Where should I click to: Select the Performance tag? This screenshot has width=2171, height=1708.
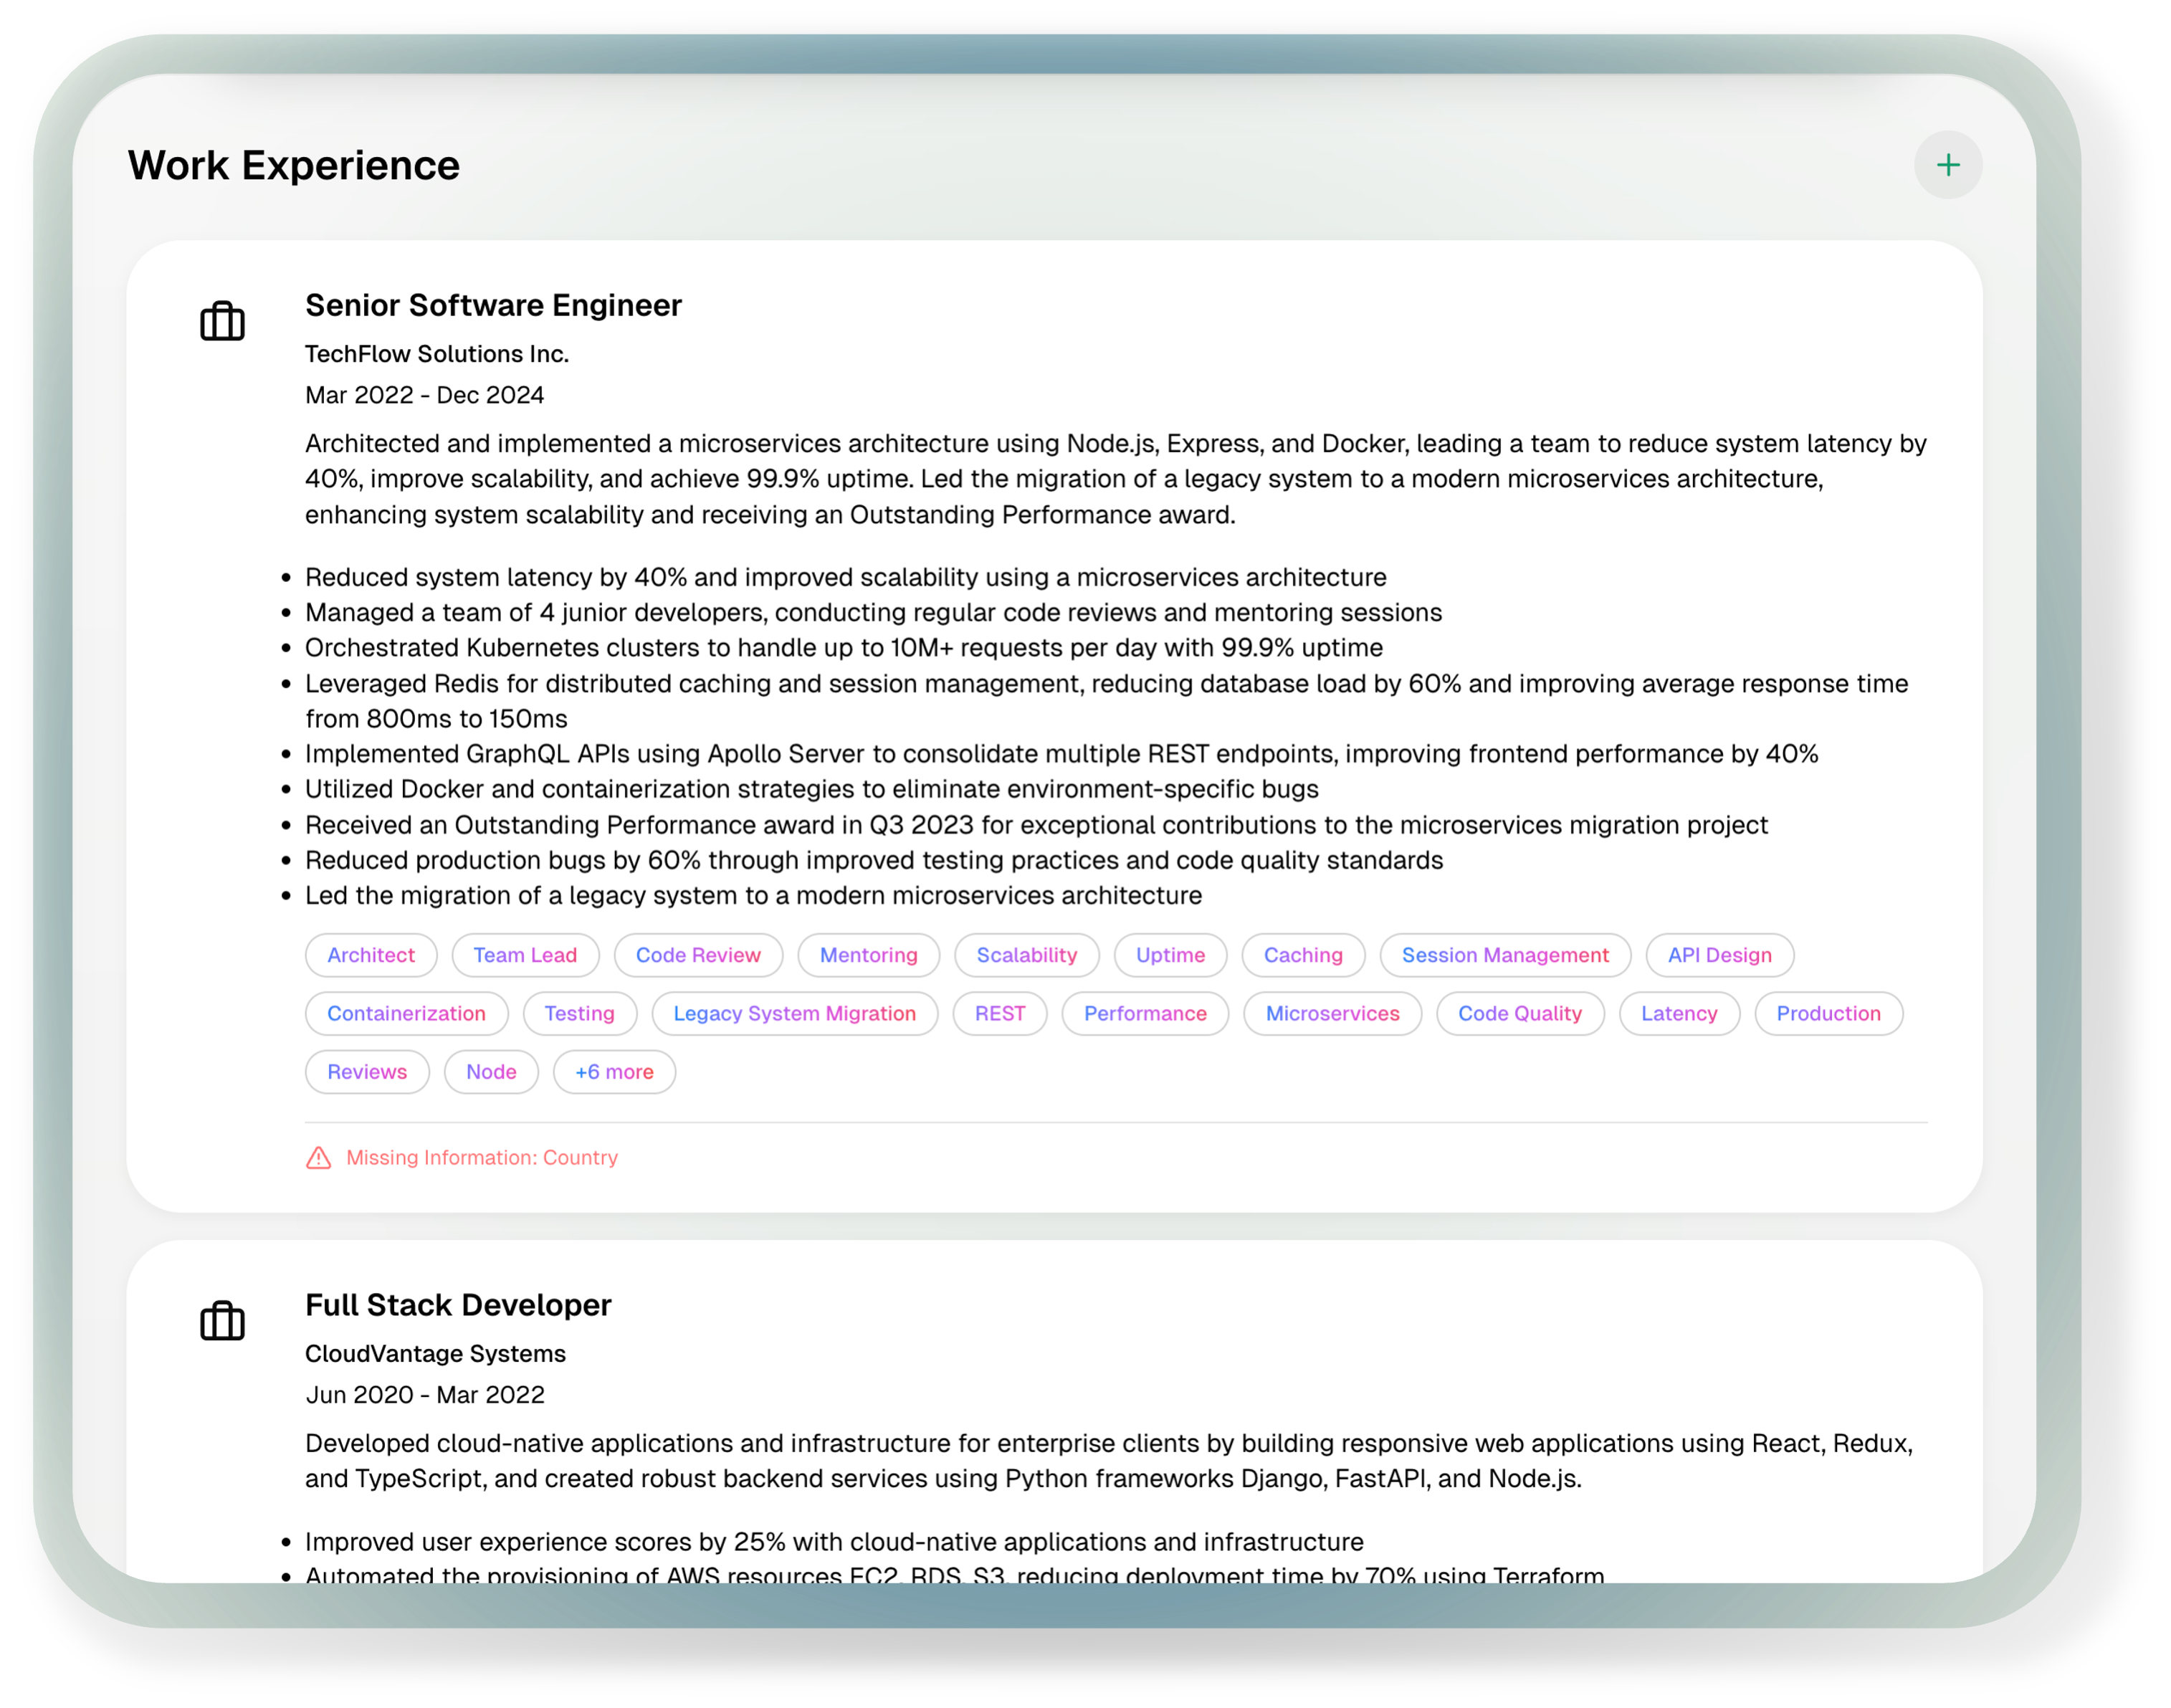[x=1145, y=1013]
